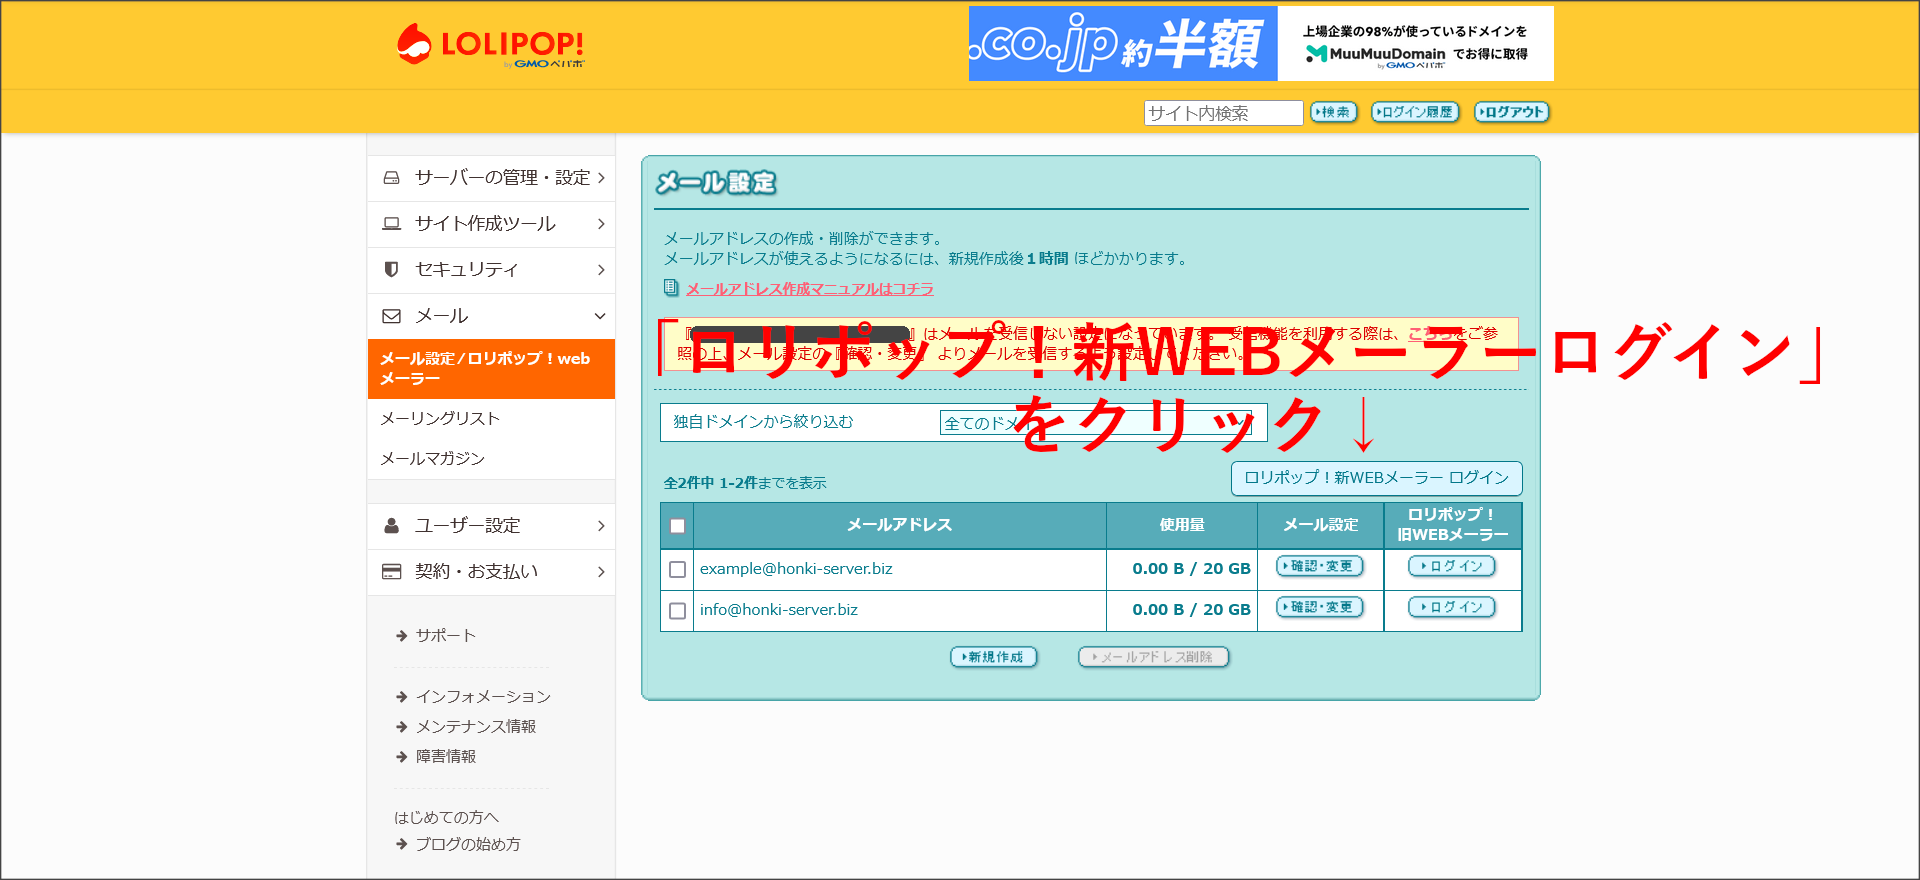Check the box for info@honki-server.biz
Screen dimensions: 1920x880
678,610
